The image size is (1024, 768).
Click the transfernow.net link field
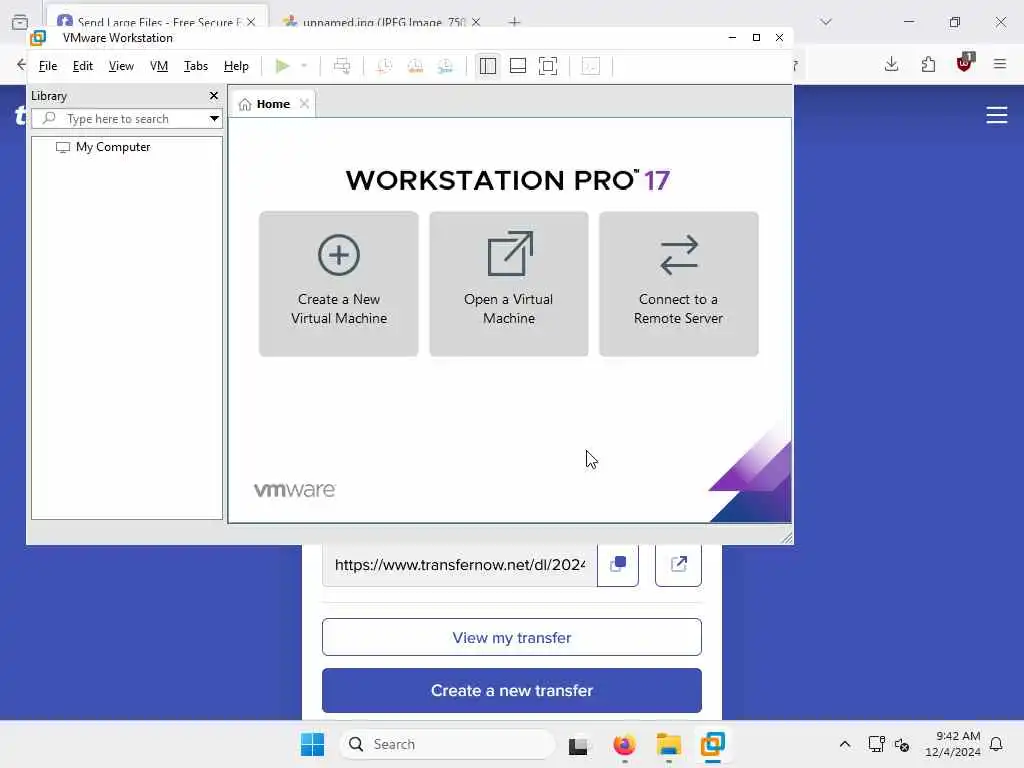(460, 565)
